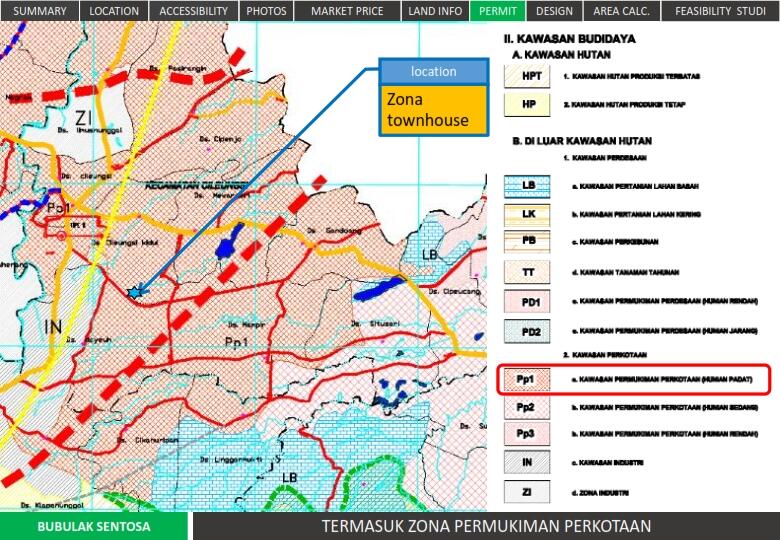Viewport: 780px width, 540px height.
Task: Click the ZI legend swatch
Action: click(527, 492)
